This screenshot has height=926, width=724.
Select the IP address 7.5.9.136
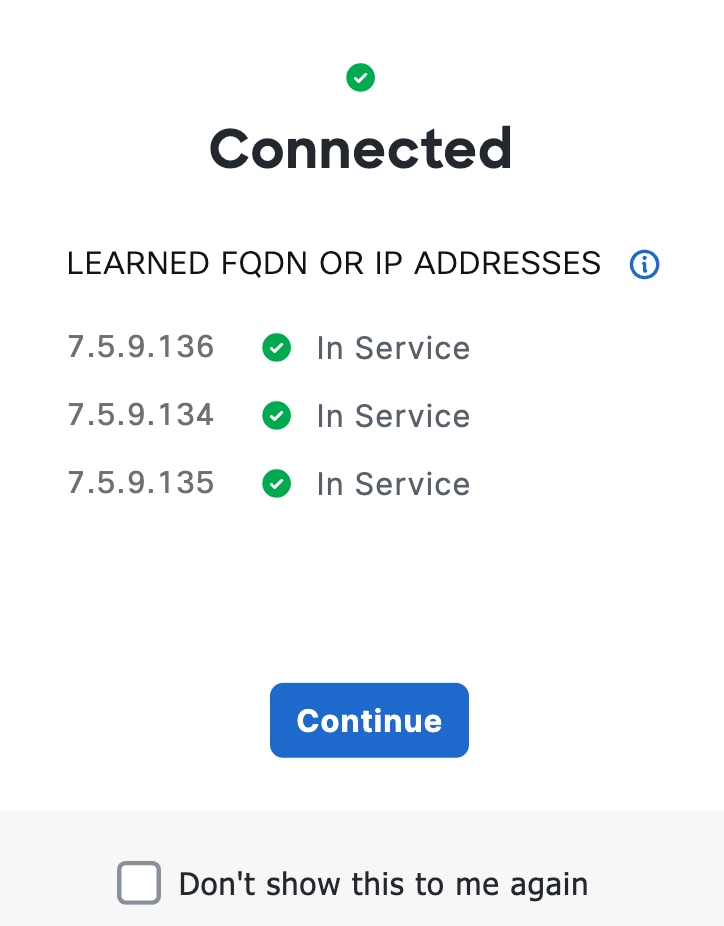point(140,347)
